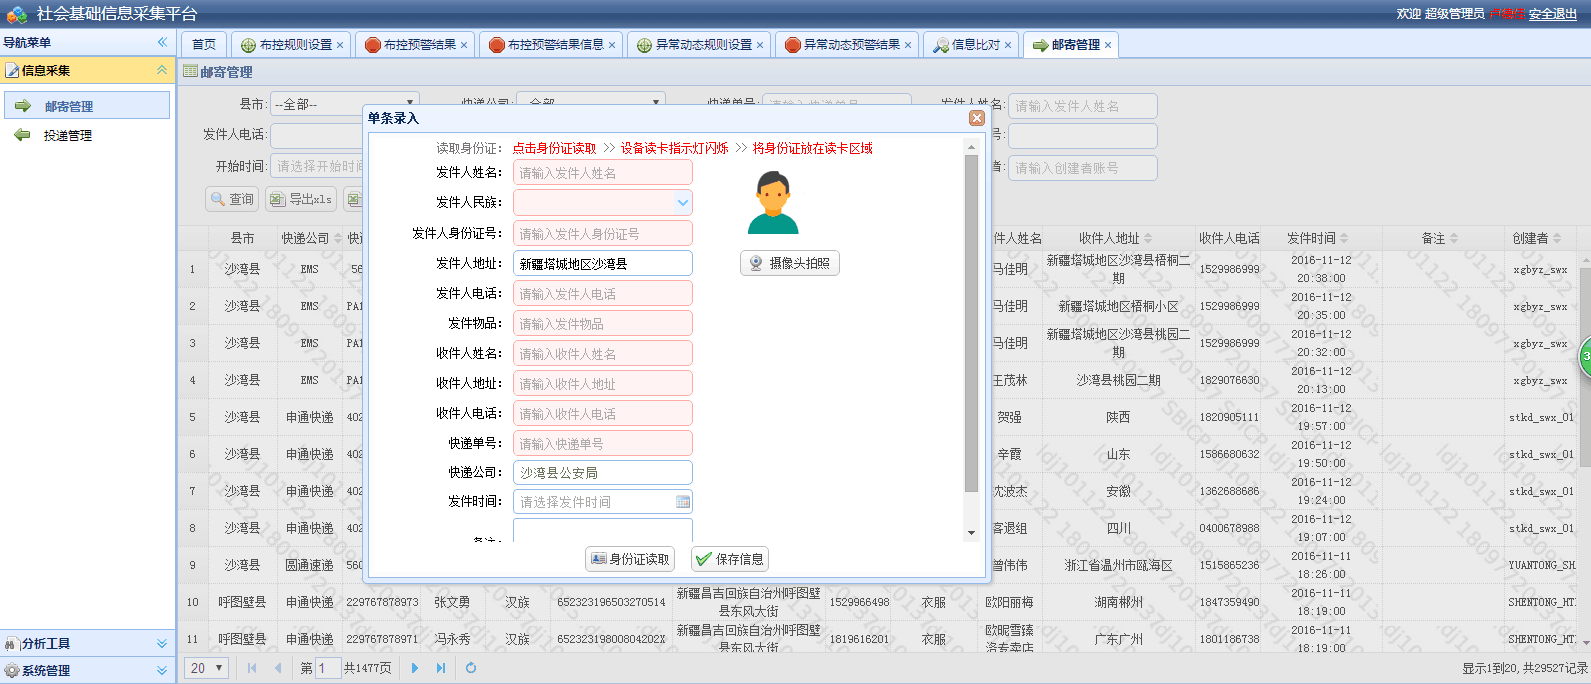Click the sender avatar photo placeholder

tap(773, 203)
